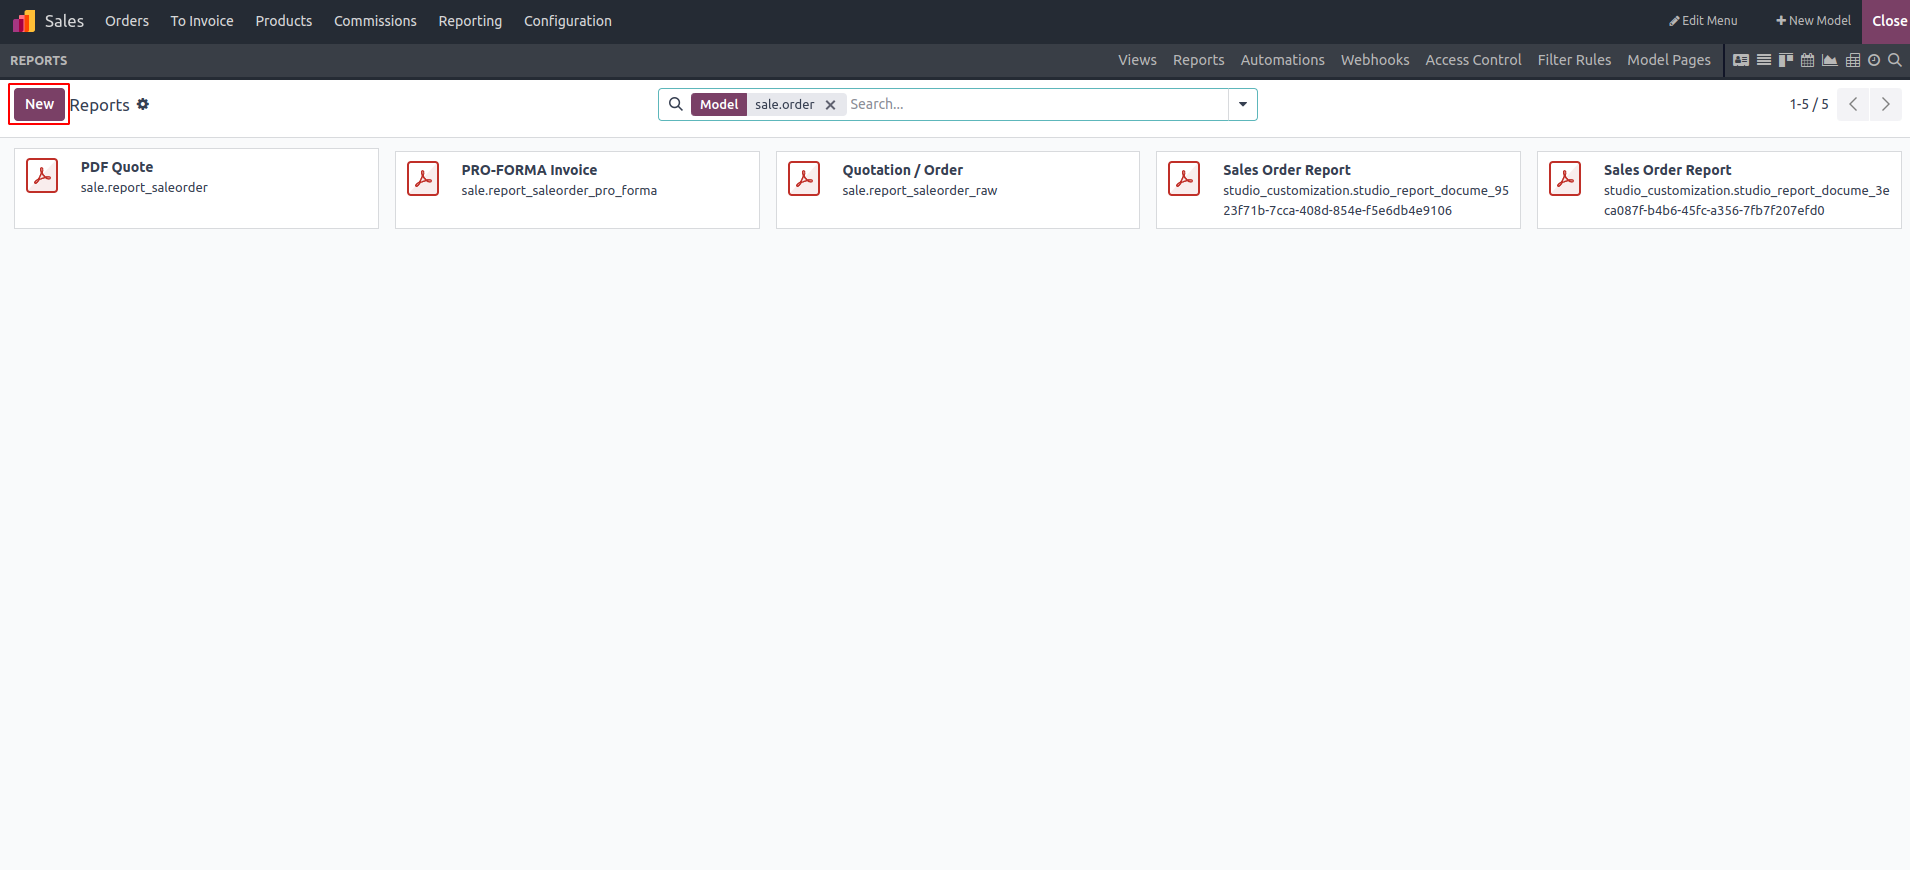Open the Model Pages tab
Image resolution: width=1910 pixels, height=870 pixels.
coord(1669,60)
